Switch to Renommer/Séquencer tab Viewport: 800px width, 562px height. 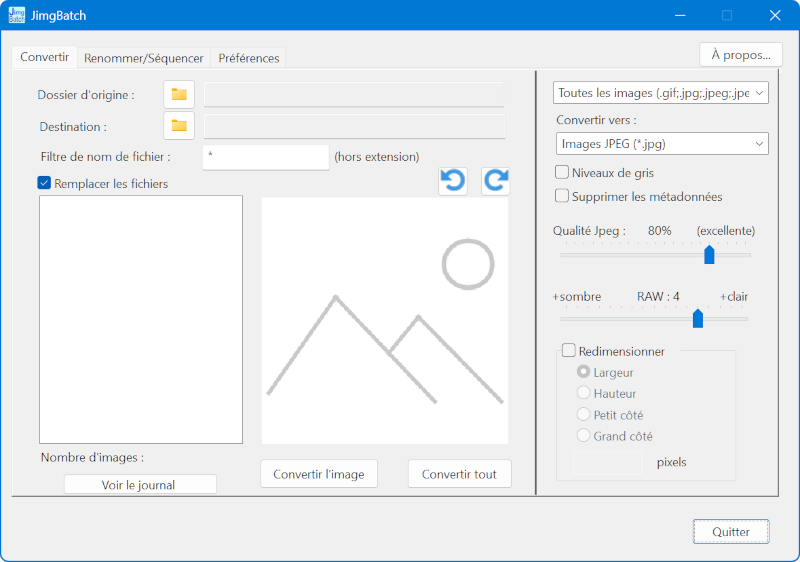[144, 58]
